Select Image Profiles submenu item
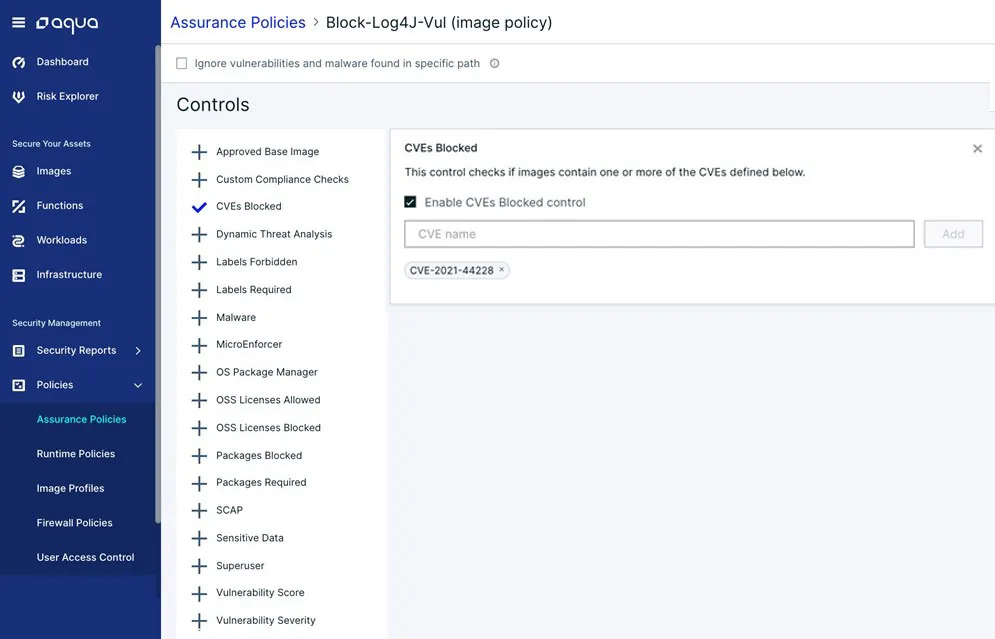This screenshot has width=995, height=639. click(70, 489)
